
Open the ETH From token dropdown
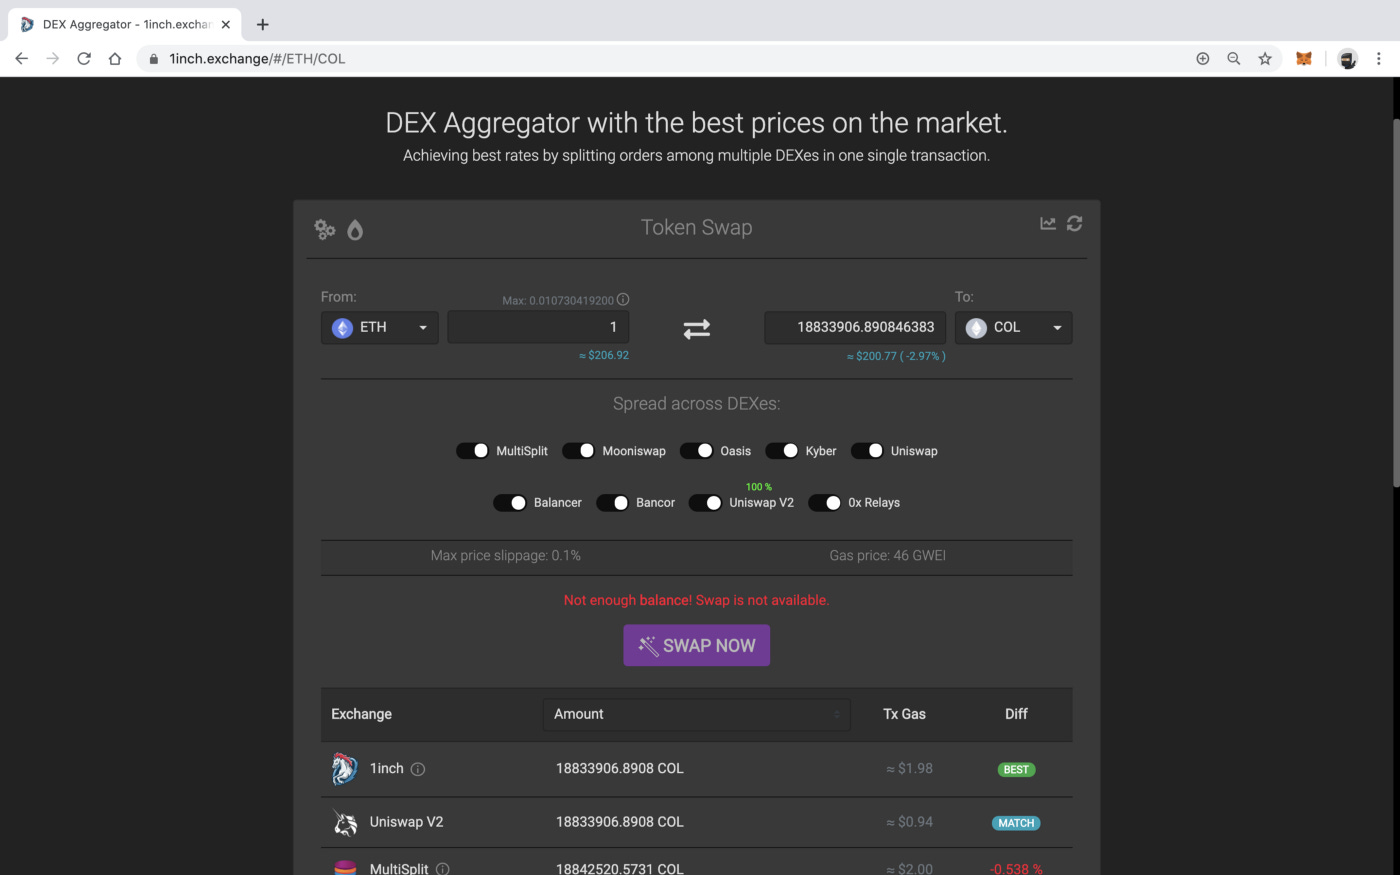380,328
